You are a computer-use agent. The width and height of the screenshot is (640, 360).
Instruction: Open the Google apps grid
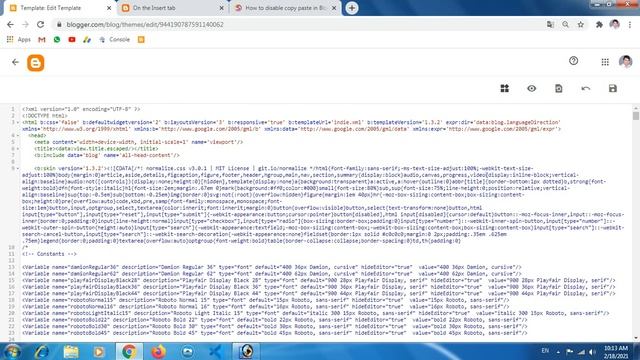pyautogui.click(x=605, y=62)
